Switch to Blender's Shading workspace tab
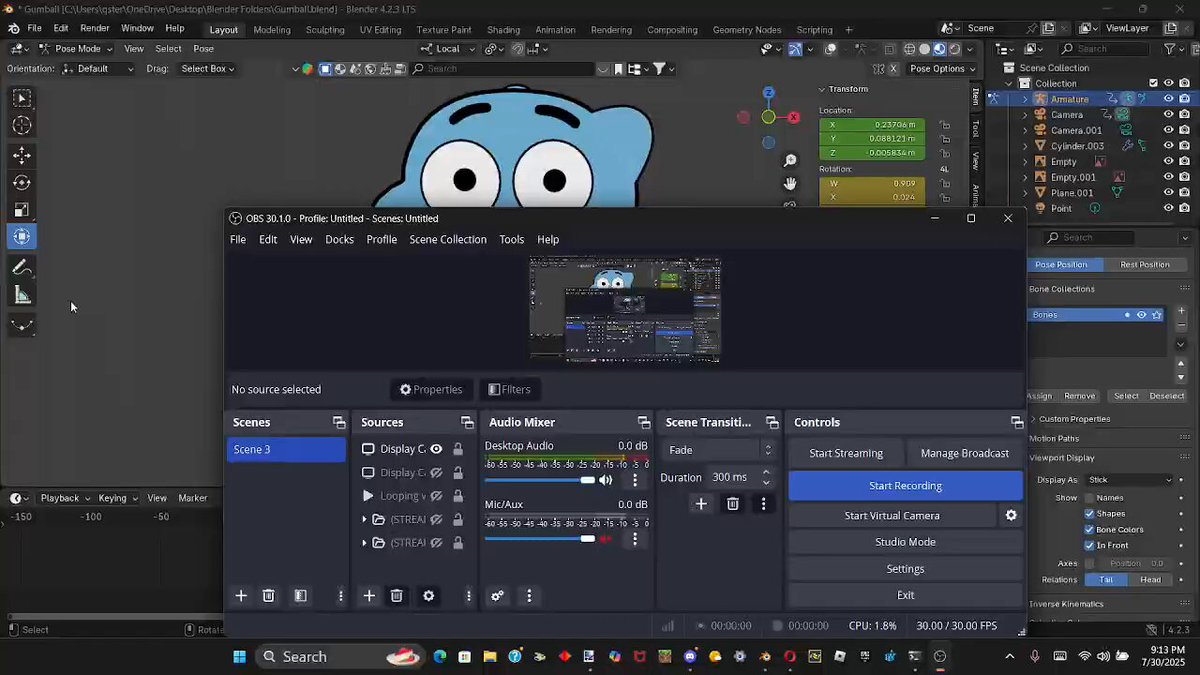This screenshot has height=675, width=1200. coord(503,30)
